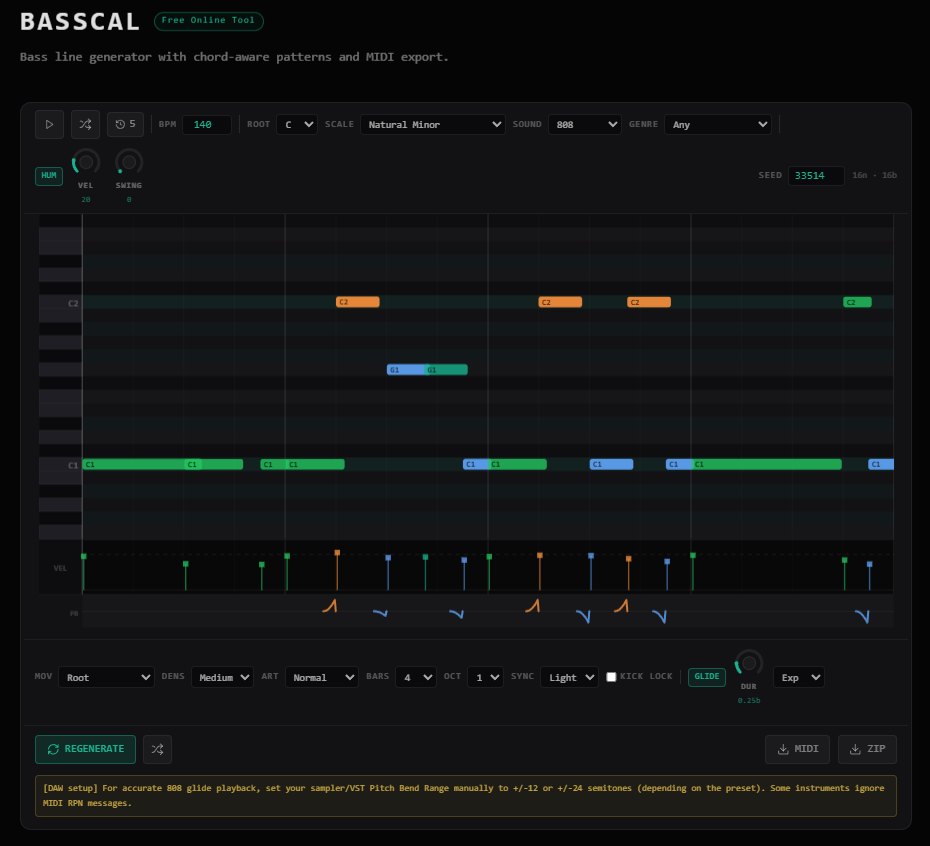The image size is (930, 846).
Task: Click the C2 piano key label
Action: tap(72, 303)
